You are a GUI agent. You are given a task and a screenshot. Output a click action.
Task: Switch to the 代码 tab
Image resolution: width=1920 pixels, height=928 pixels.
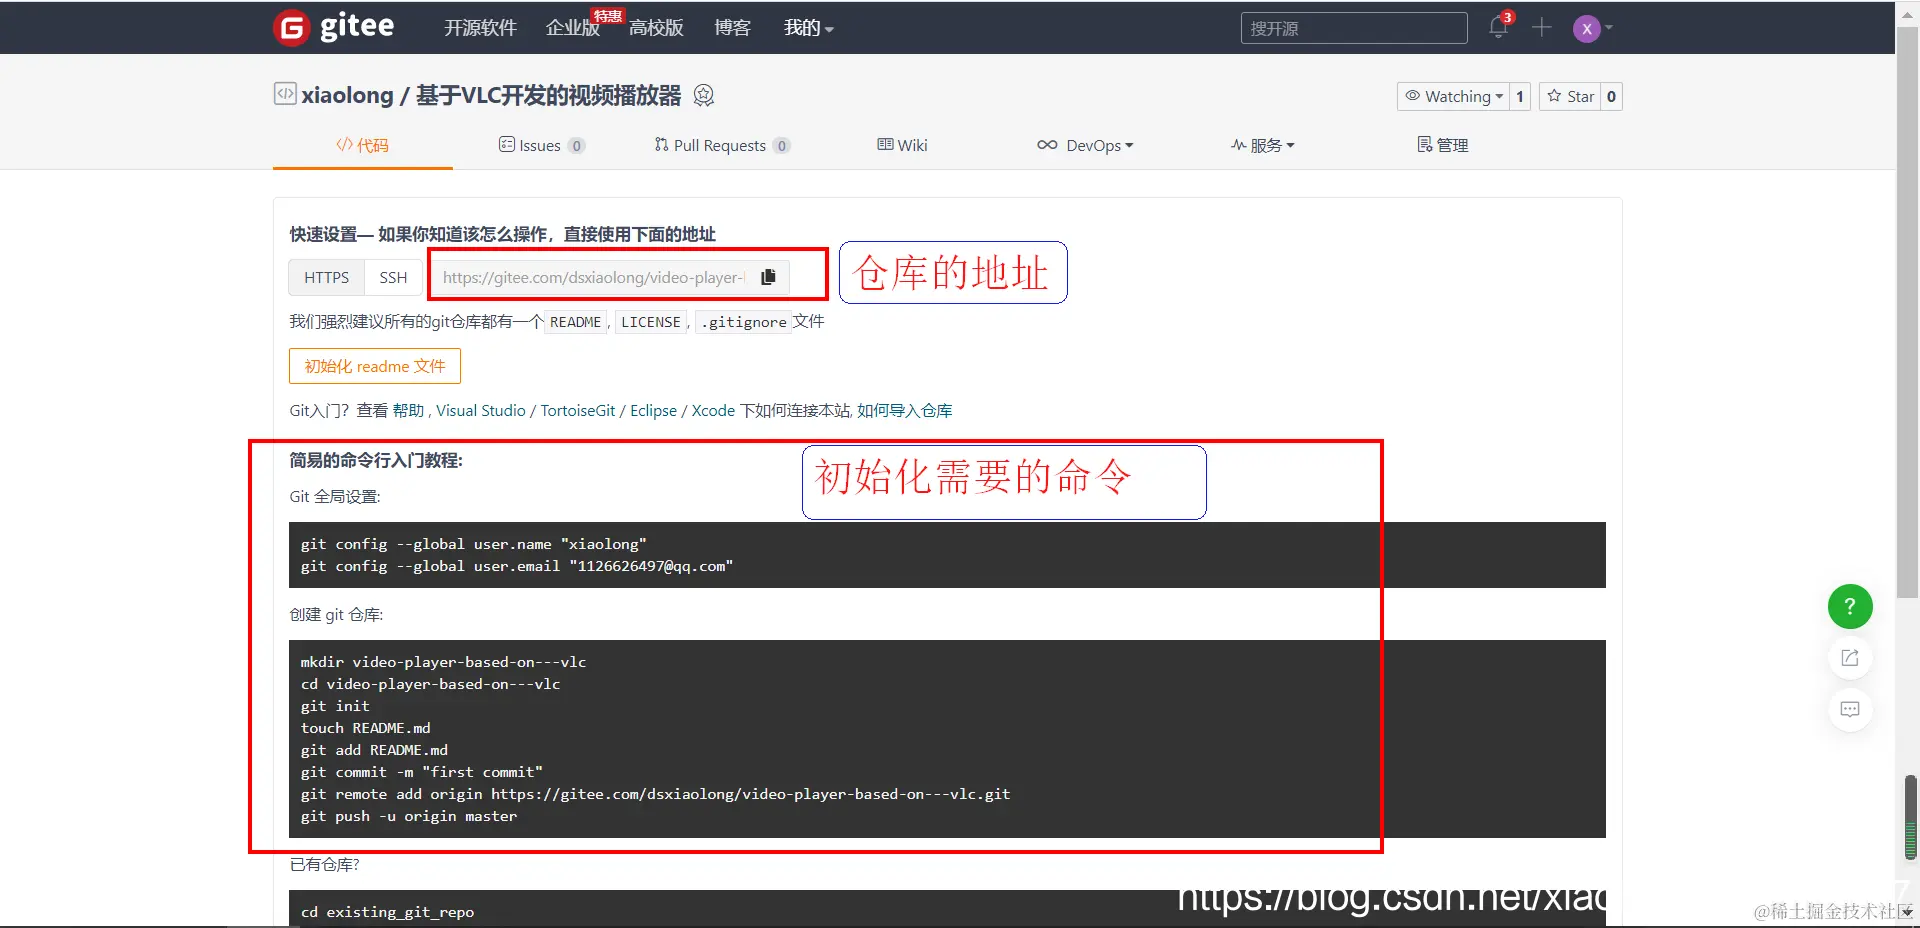click(362, 145)
